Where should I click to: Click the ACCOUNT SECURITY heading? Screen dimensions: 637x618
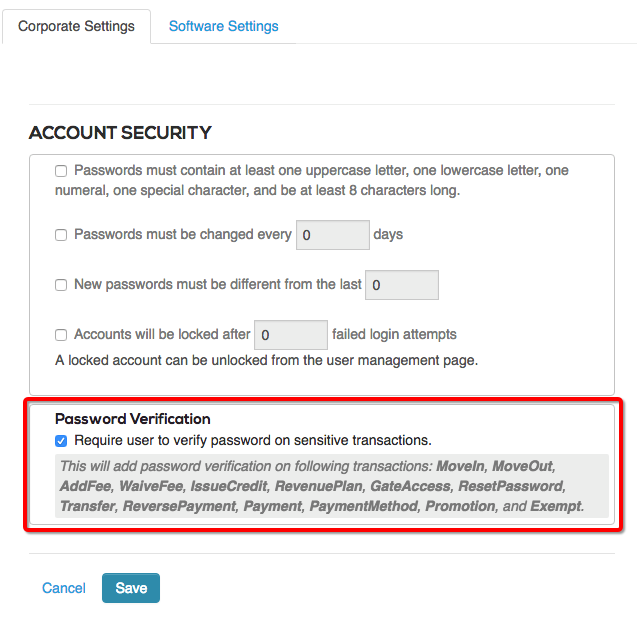coord(120,133)
